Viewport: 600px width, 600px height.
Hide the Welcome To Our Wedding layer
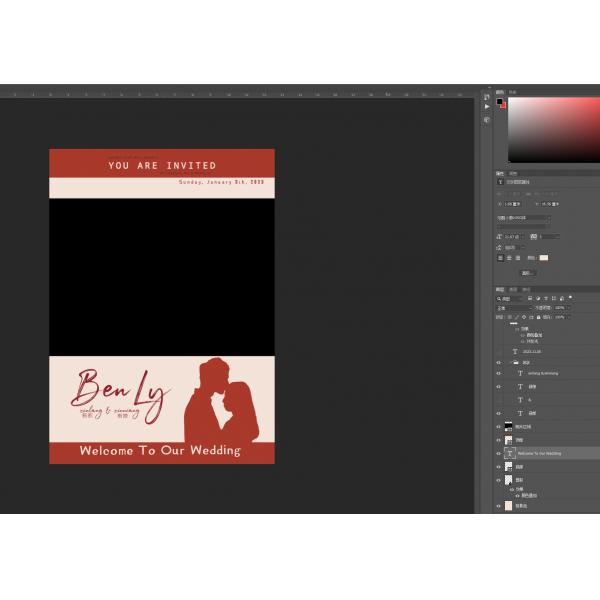tap(499, 453)
